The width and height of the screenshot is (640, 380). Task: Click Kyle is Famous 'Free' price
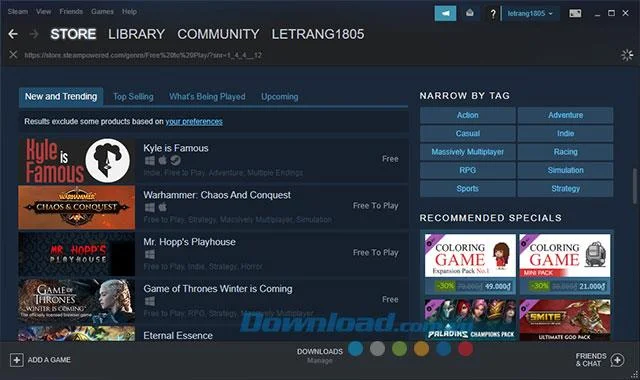pyautogui.click(x=390, y=159)
